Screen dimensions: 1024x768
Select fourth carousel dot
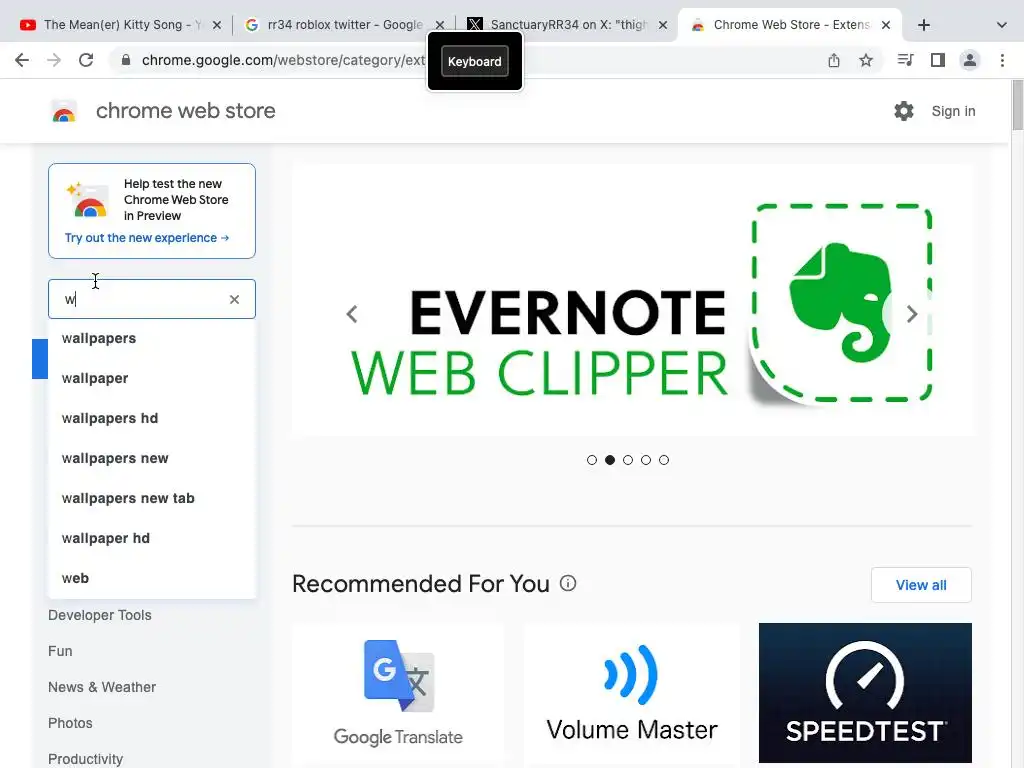point(646,460)
